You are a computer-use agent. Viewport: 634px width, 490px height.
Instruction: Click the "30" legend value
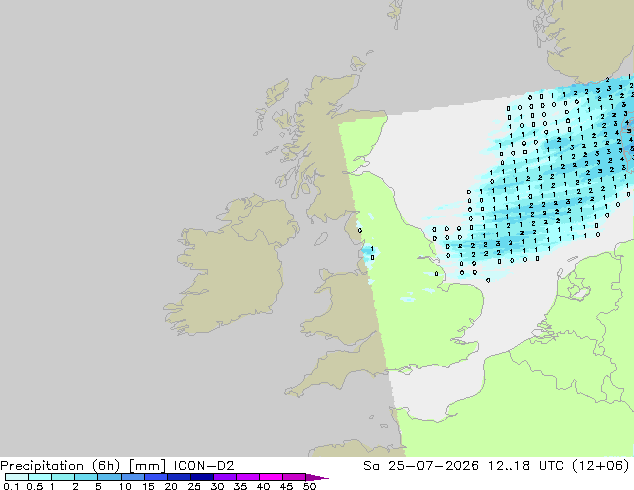pos(217,486)
